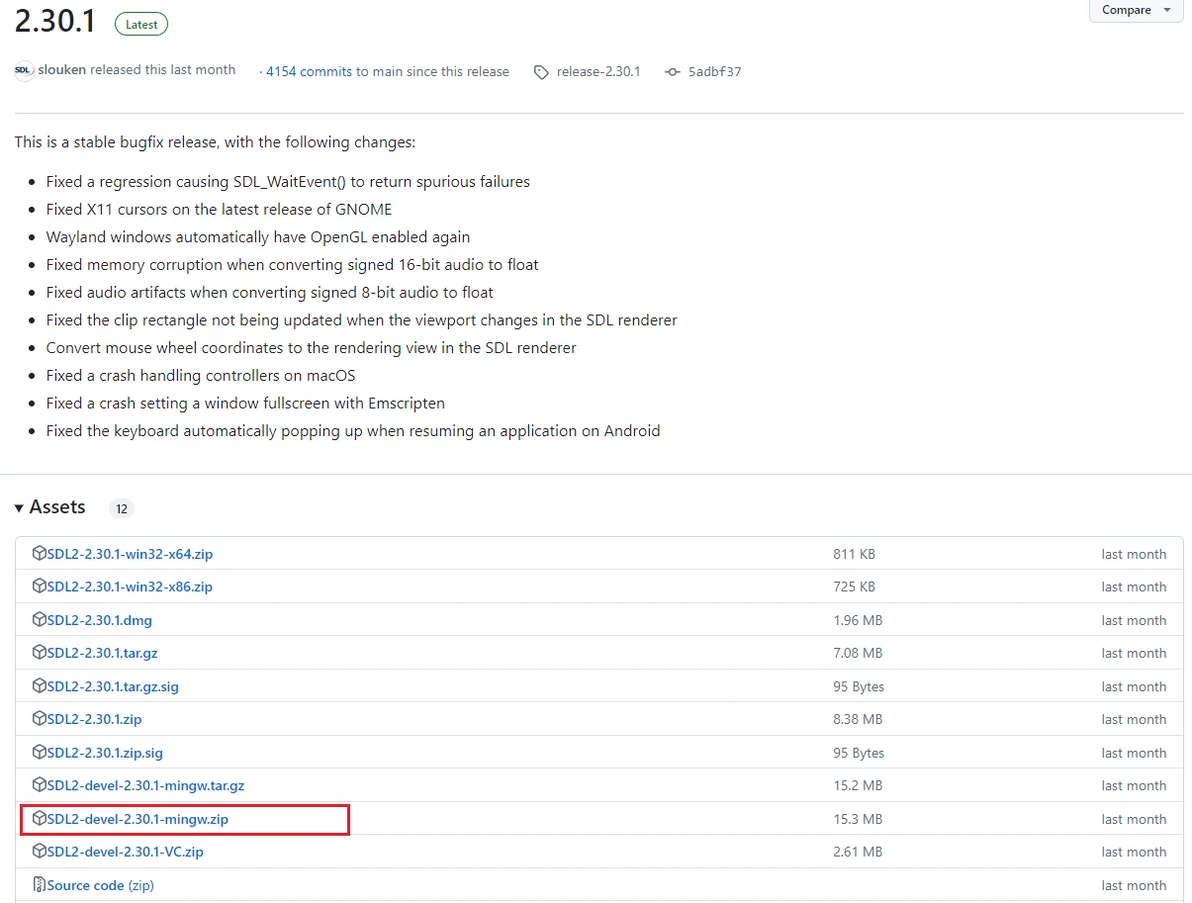Download SDL2-devel-2.30.1-mingw.tar.gz
Image resolution: width=1192 pixels, height=903 pixels.
pyautogui.click(x=146, y=786)
